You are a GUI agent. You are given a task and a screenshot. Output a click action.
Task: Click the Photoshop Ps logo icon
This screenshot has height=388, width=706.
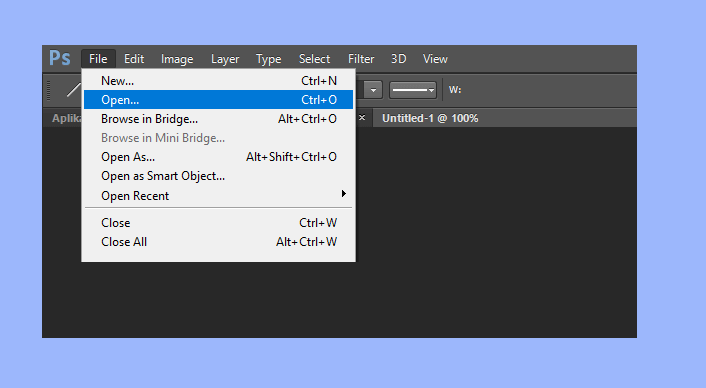coord(60,59)
